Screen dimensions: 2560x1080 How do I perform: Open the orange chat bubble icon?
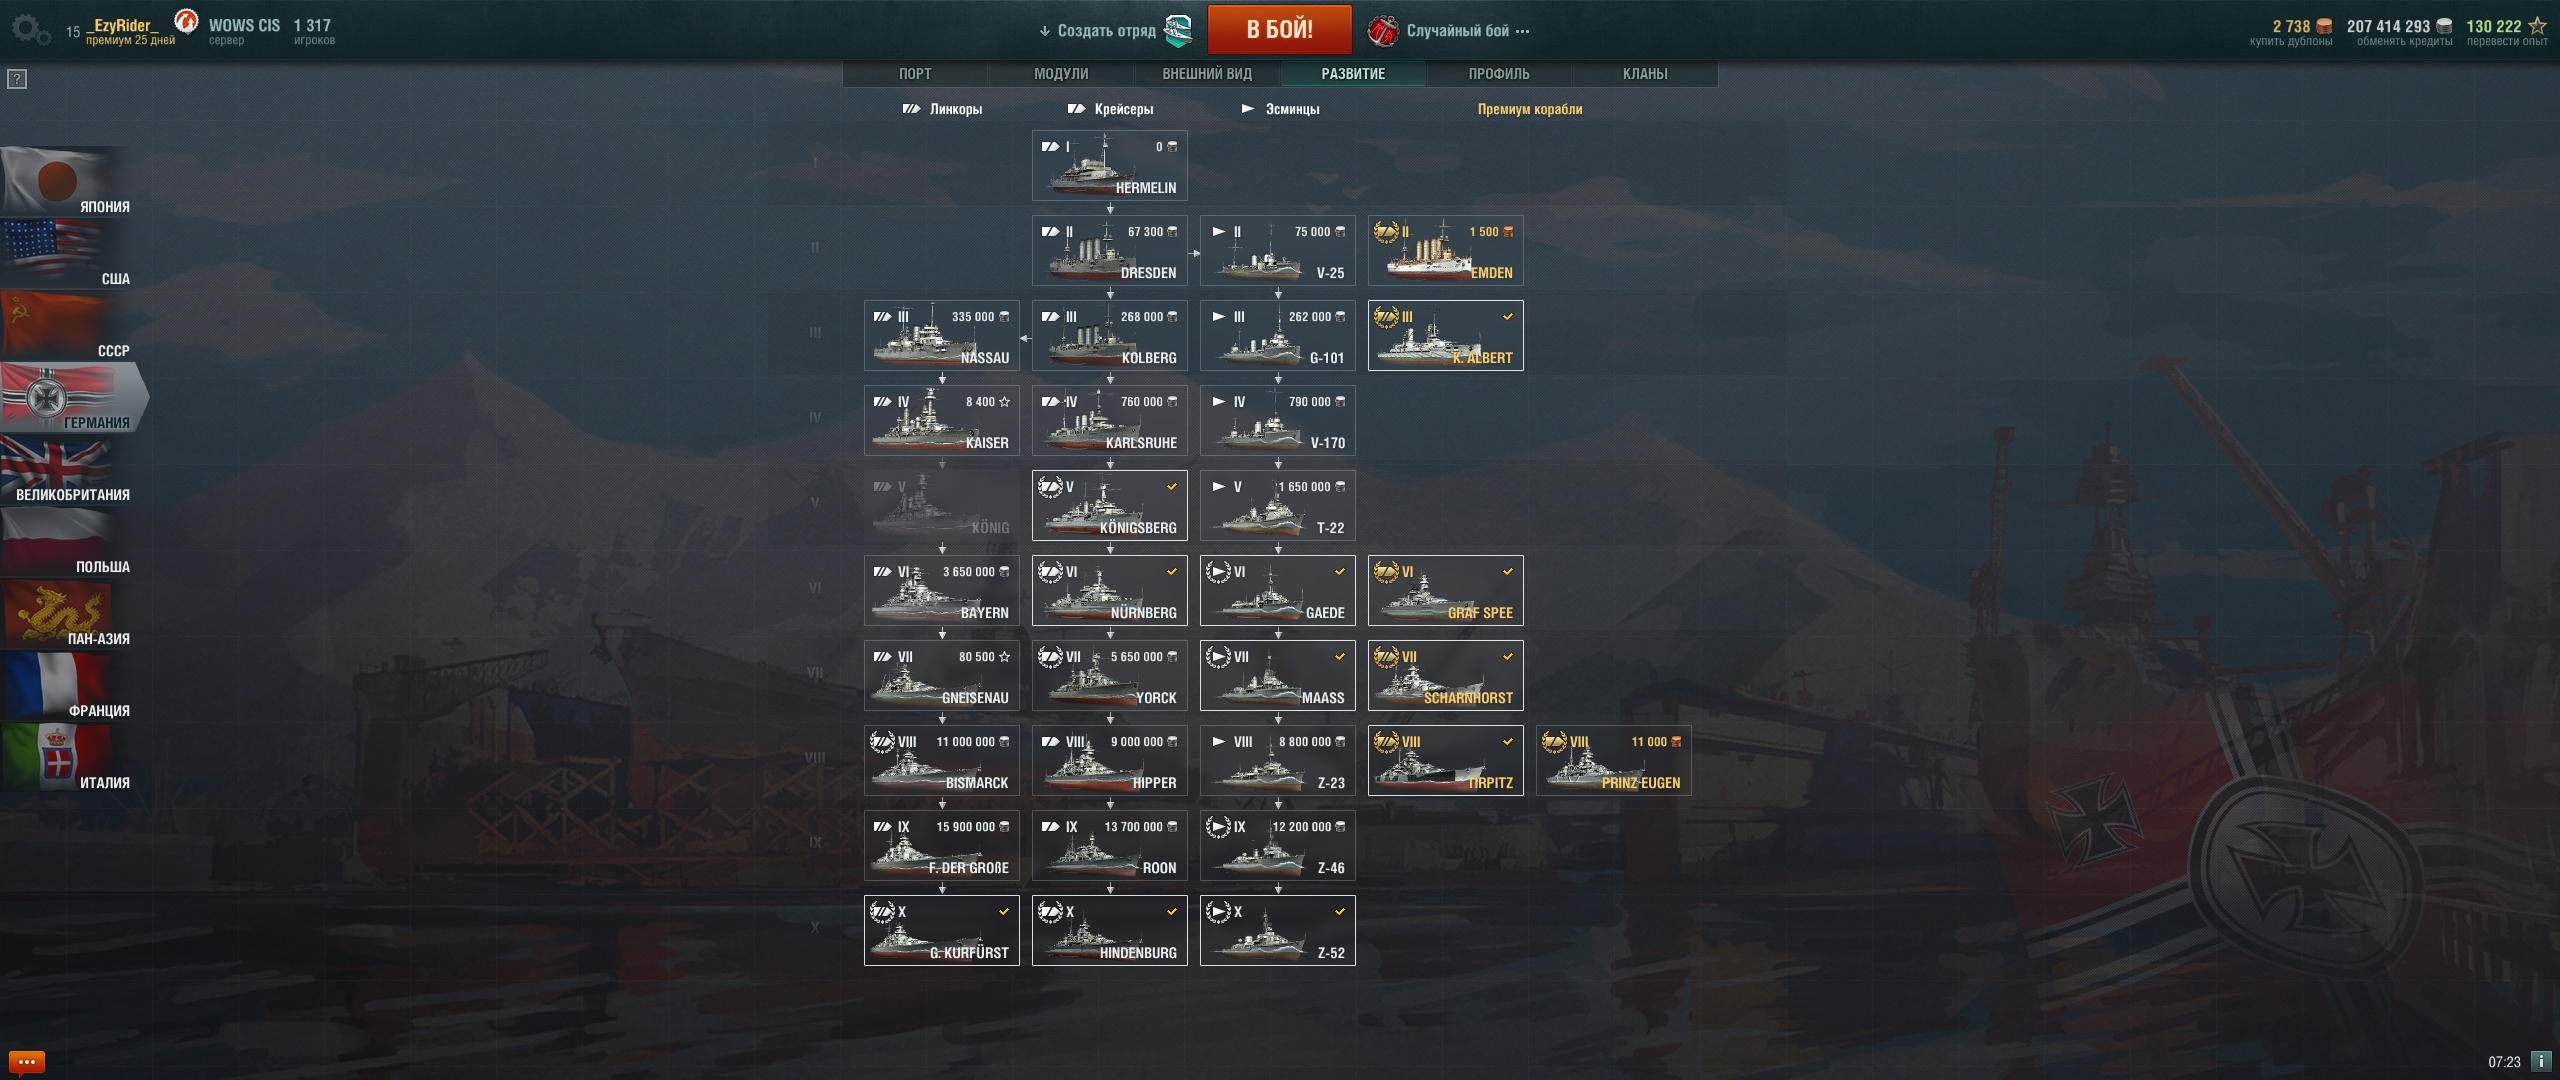coord(26,1061)
